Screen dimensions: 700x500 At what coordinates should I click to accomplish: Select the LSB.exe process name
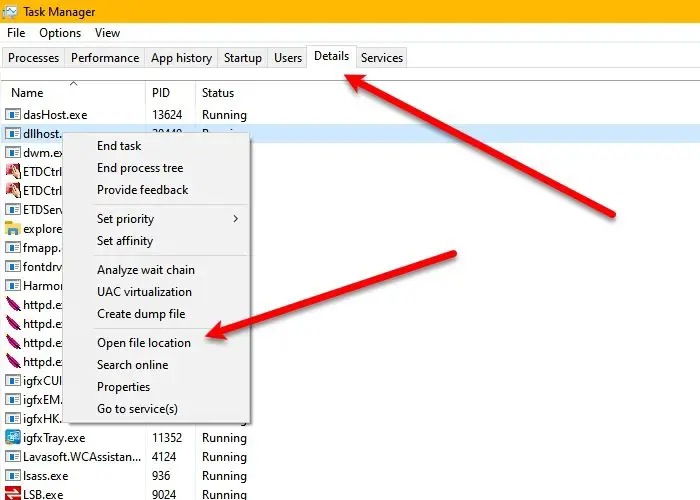[43, 495]
